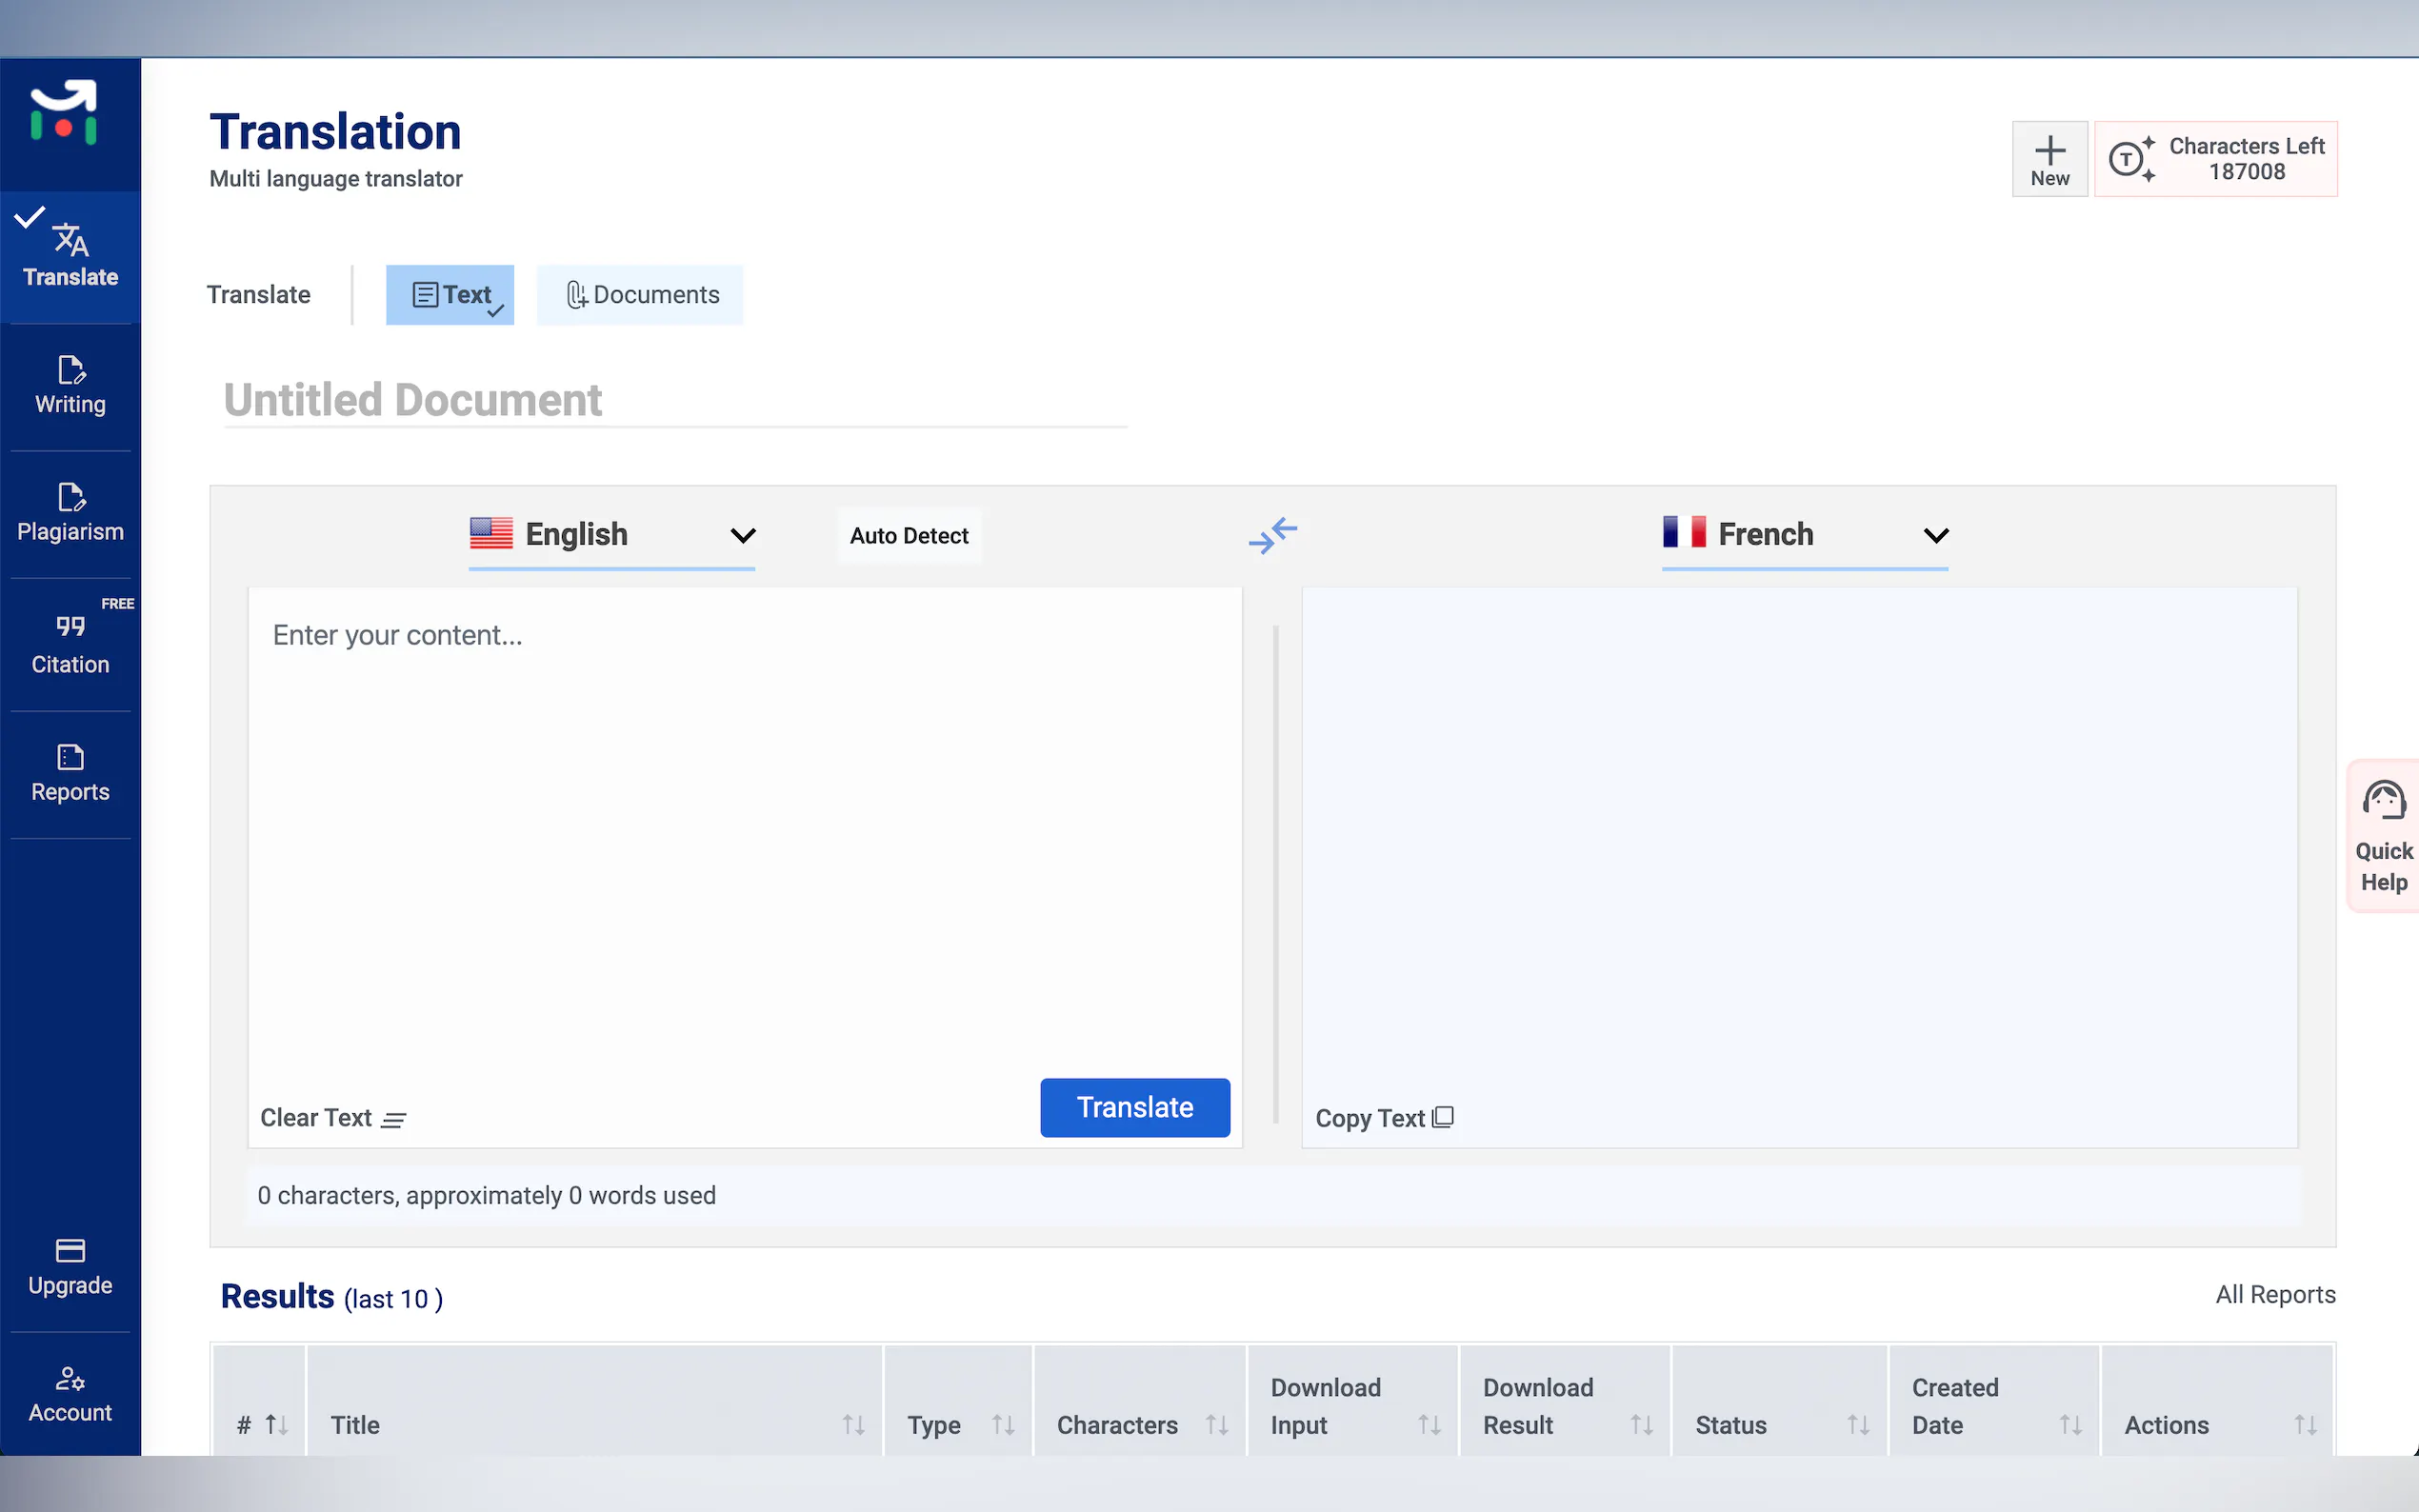Image resolution: width=2419 pixels, height=1512 pixels.
Task: Toggle Auto Detect language
Action: click(x=908, y=536)
